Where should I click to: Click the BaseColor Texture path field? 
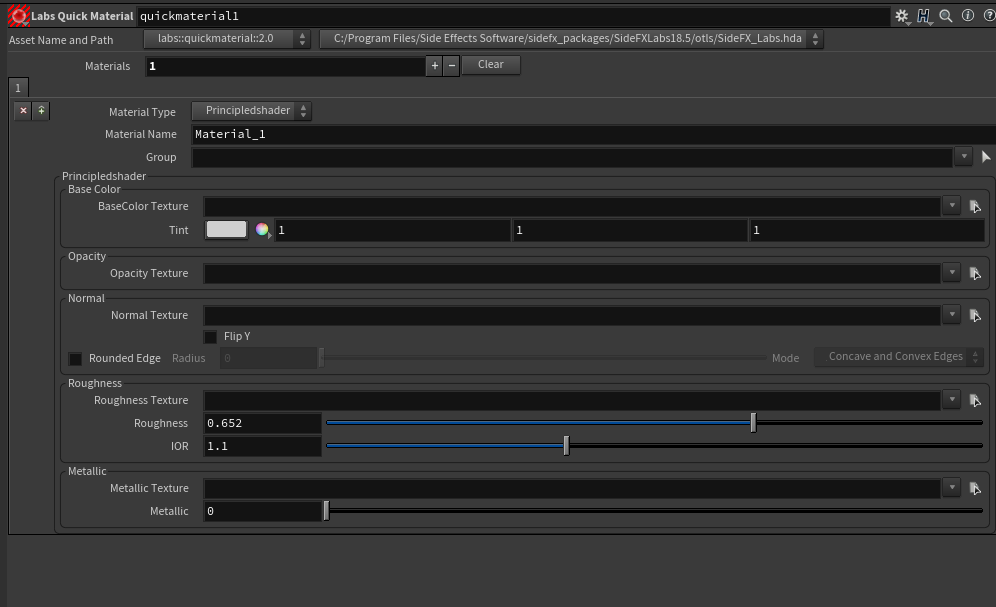pyautogui.click(x=572, y=206)
